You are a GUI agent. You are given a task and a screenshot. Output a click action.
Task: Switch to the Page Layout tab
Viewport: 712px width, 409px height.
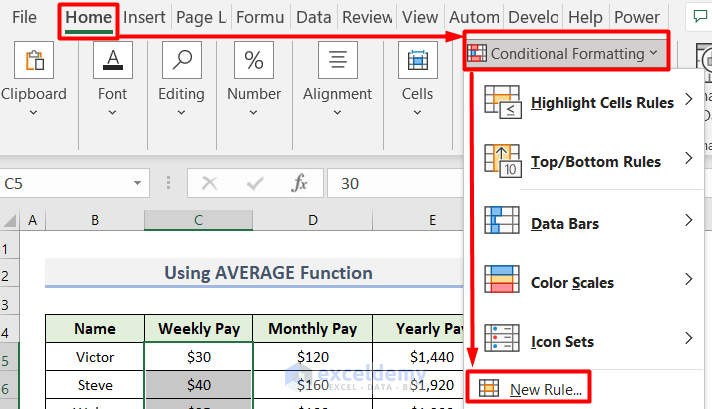tap(201, 17)
